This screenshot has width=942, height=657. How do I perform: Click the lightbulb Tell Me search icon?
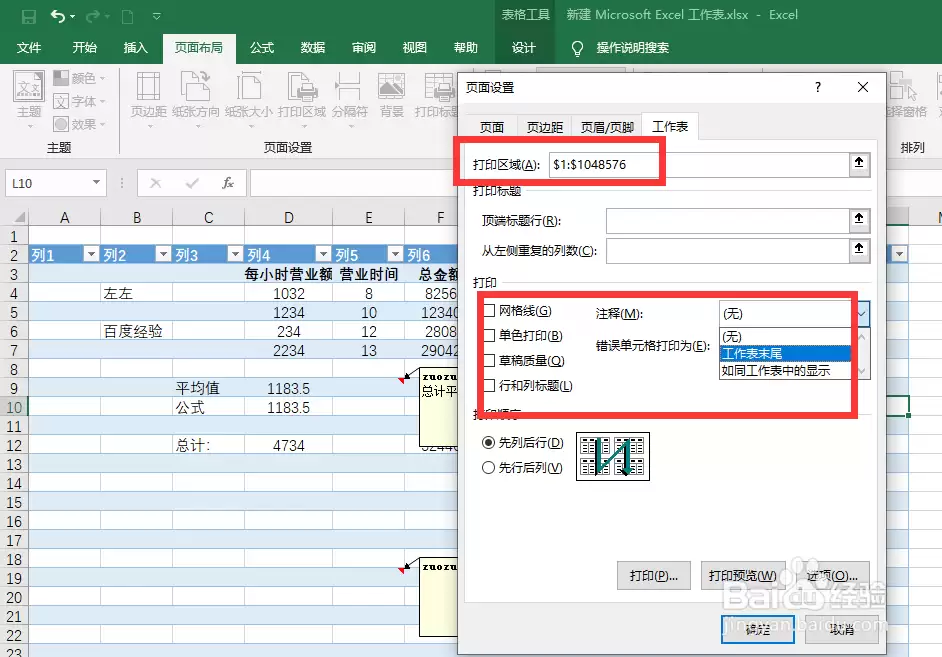coord(577,48)
